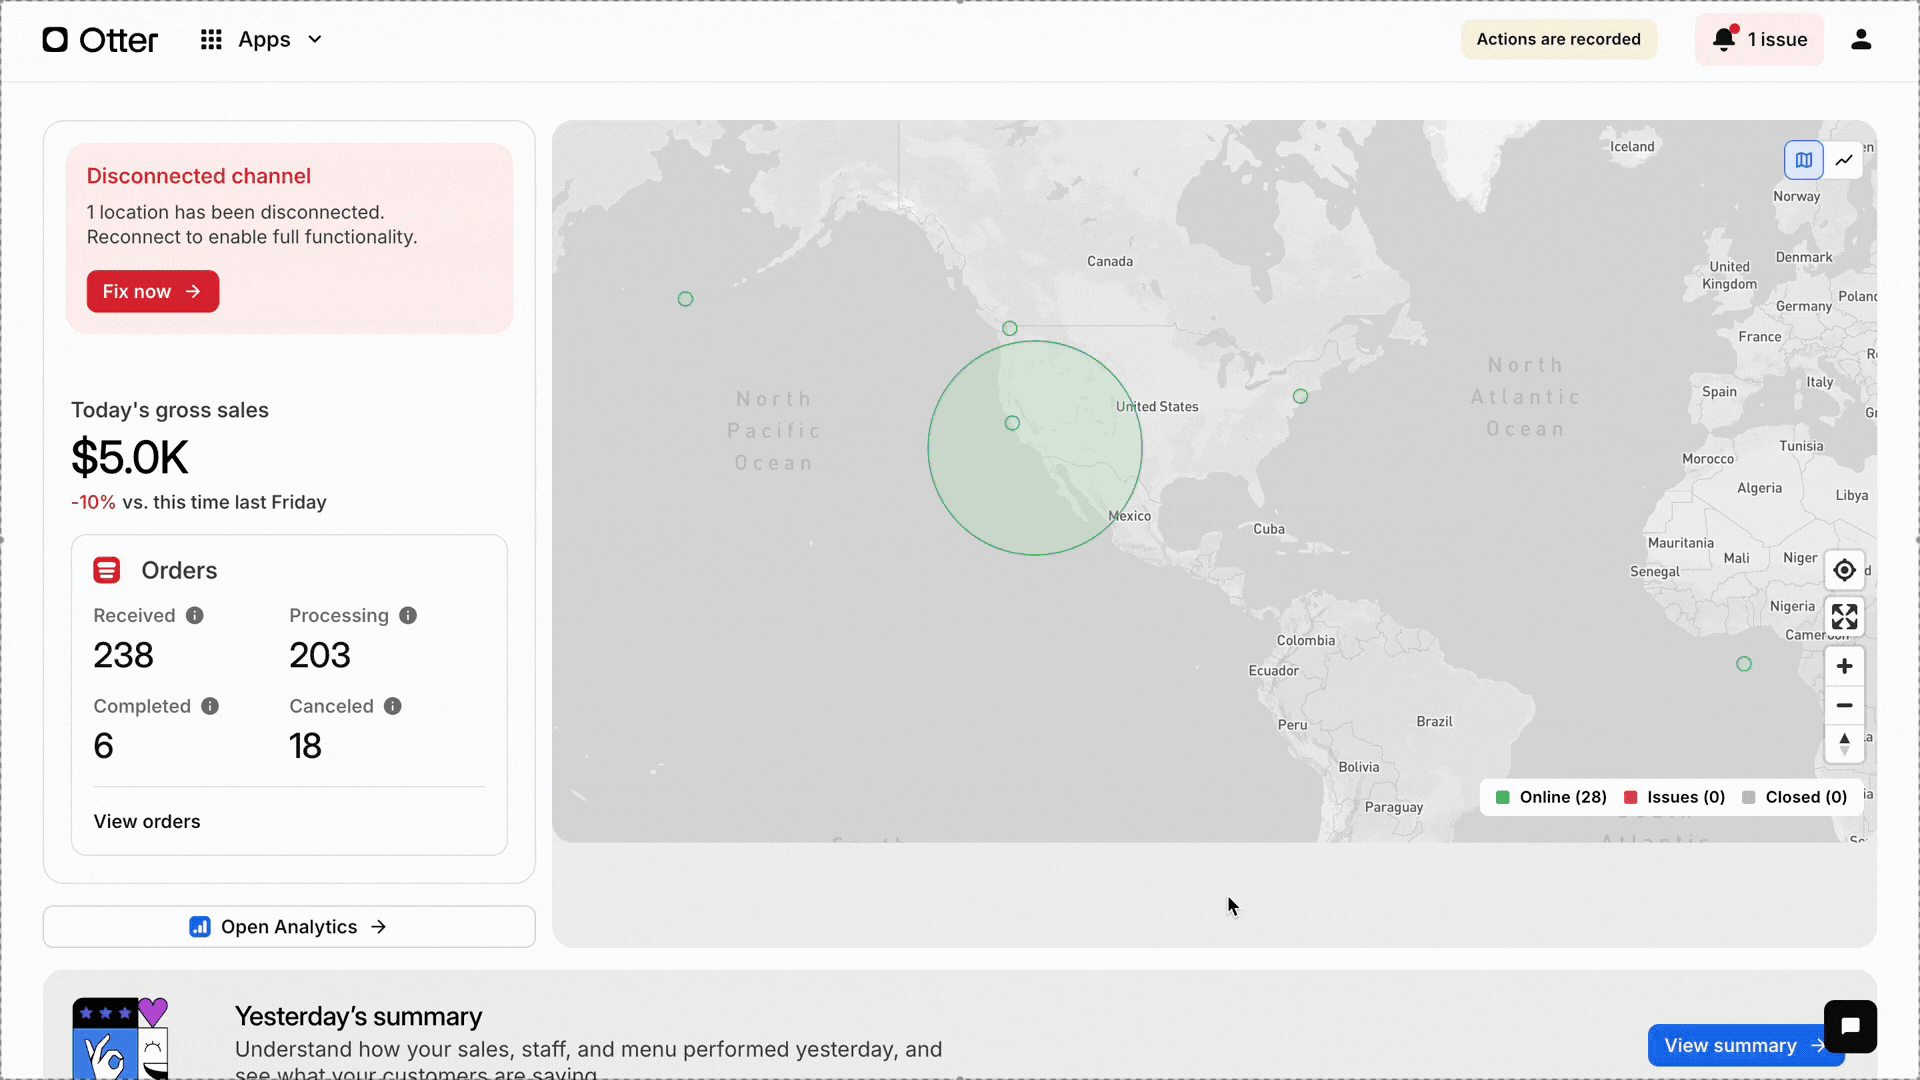Click the locate me map icon
The height and width of the screenshot is (1080, 1920).
click(1845, 570)
